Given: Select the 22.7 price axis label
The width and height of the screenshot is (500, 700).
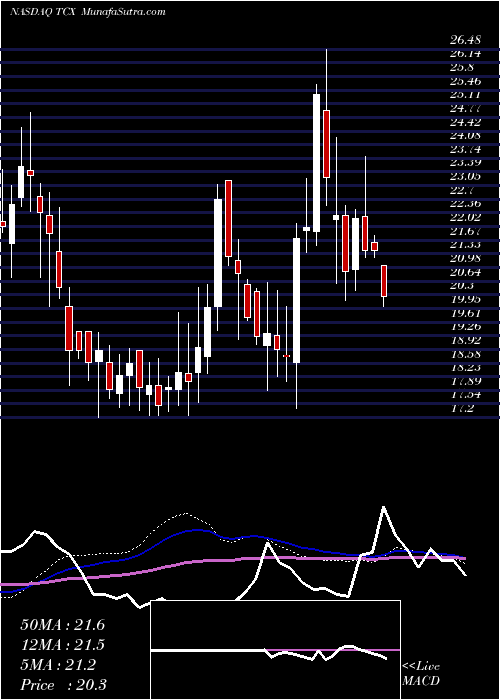Looking at the screenshot, I should 462,190.
